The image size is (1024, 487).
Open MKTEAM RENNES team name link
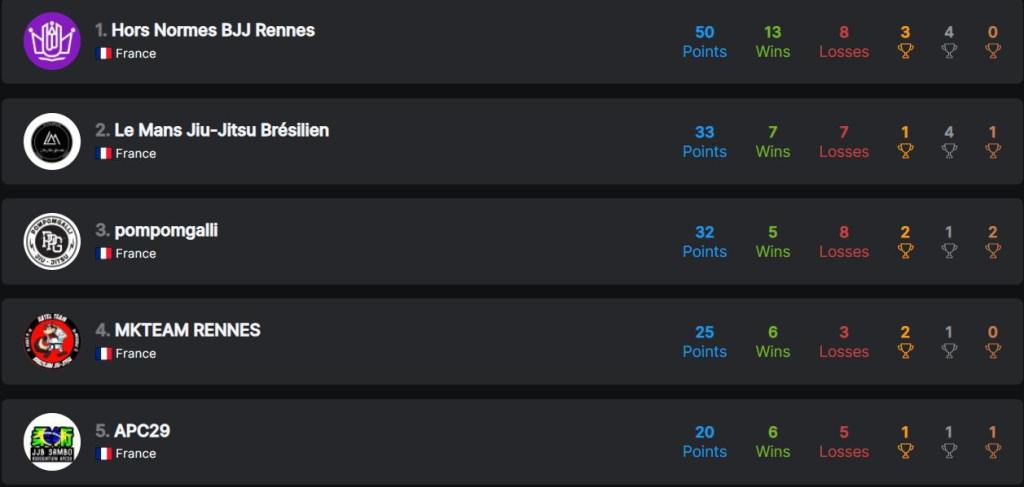[x=187, y=330]
